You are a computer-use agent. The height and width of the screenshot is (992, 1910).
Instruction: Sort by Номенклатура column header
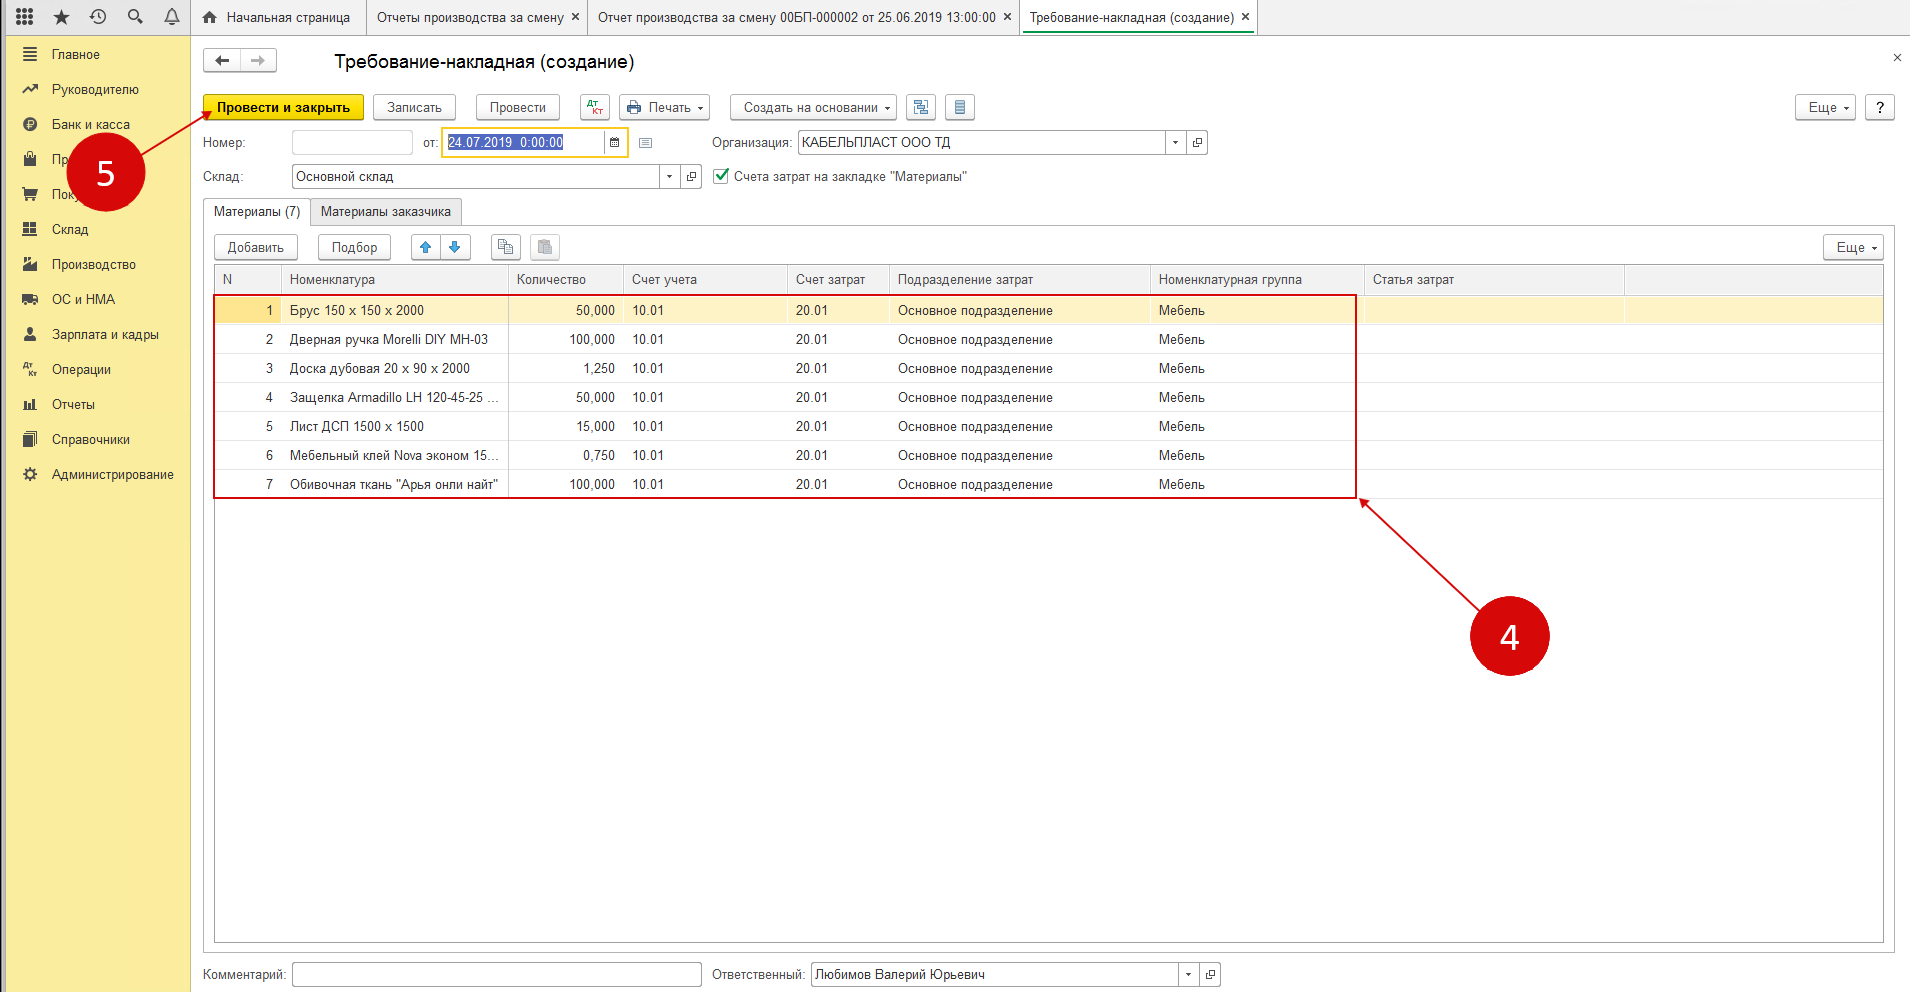395,279
